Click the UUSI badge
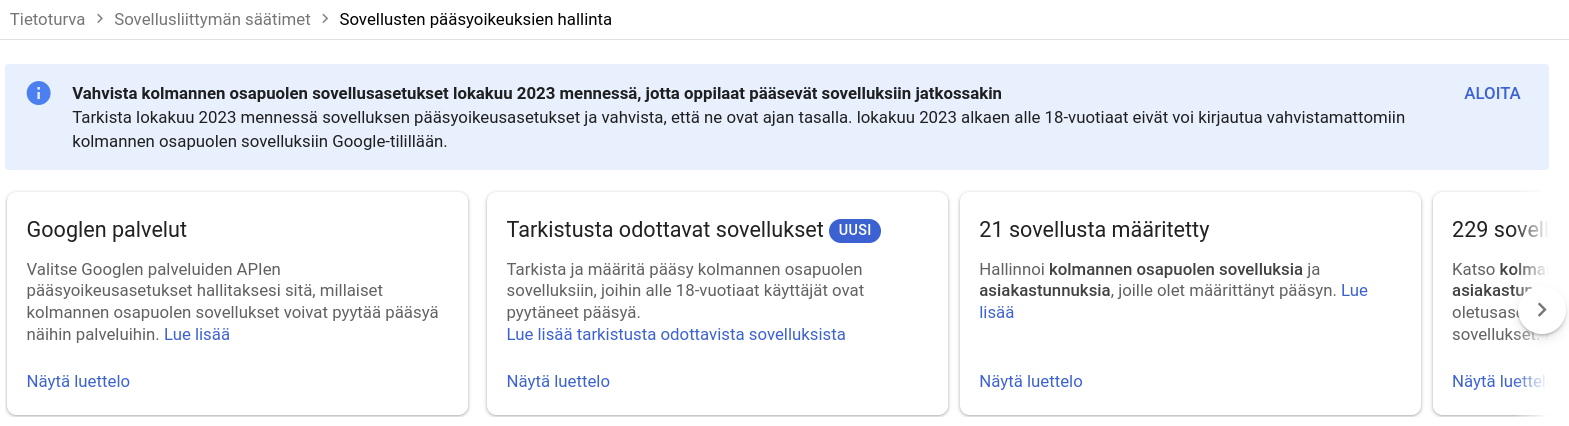 (x=854, y=230)
